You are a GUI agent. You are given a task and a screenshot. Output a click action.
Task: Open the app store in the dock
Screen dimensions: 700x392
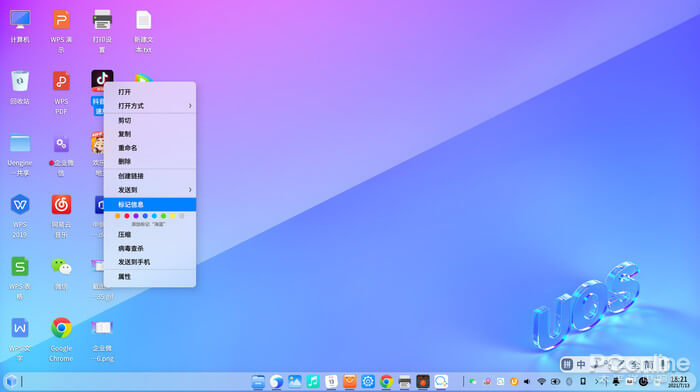point(350,382)
